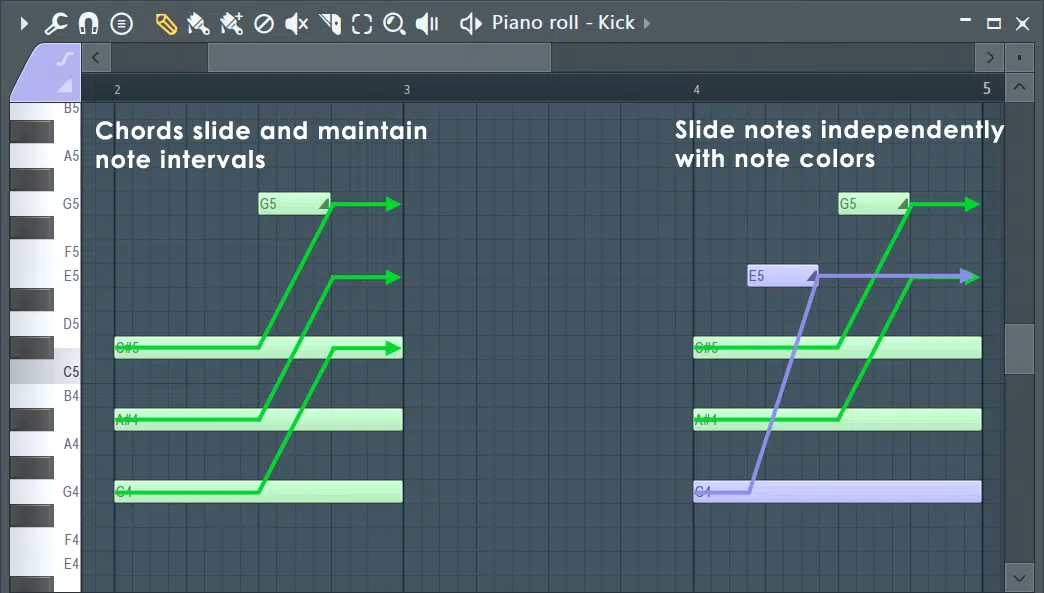Viewport: 1044px width, 593px height.
Task: Click bar 4 on the timeline ruler
Action: (x=696, y=90)
